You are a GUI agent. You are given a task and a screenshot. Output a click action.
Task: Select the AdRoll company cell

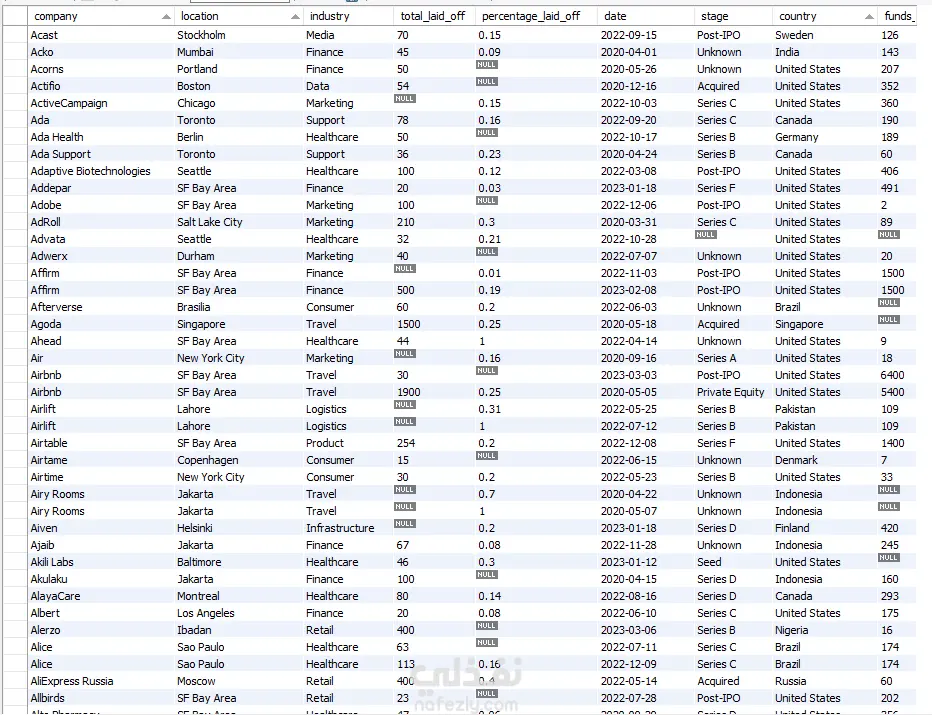coord(100,222)
